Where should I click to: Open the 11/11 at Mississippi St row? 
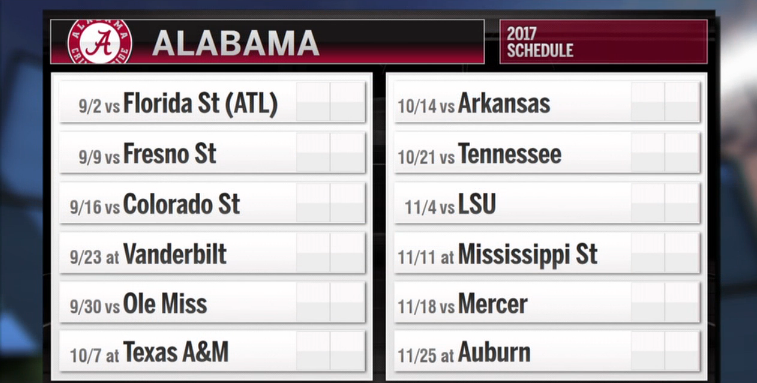547,253
